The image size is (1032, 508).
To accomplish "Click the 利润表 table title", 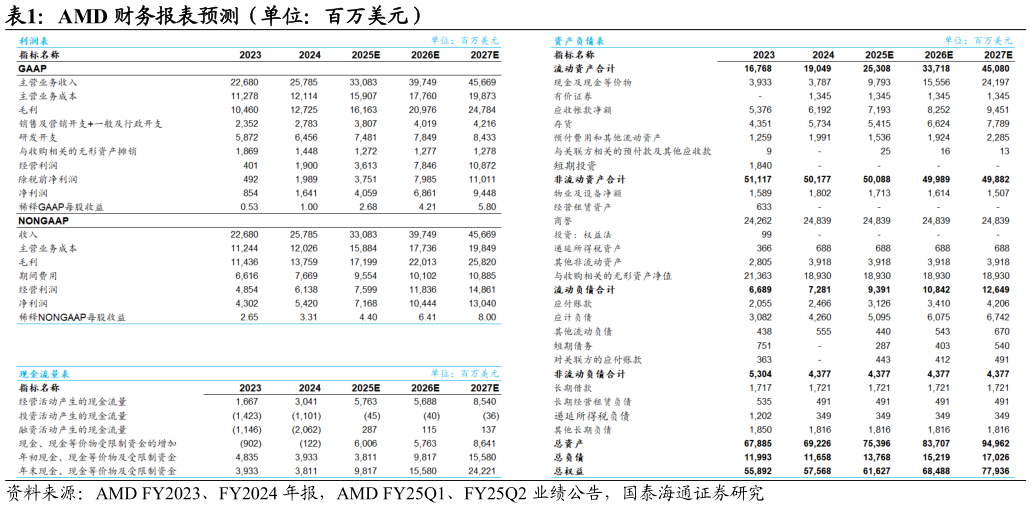I will pos(31,41).
